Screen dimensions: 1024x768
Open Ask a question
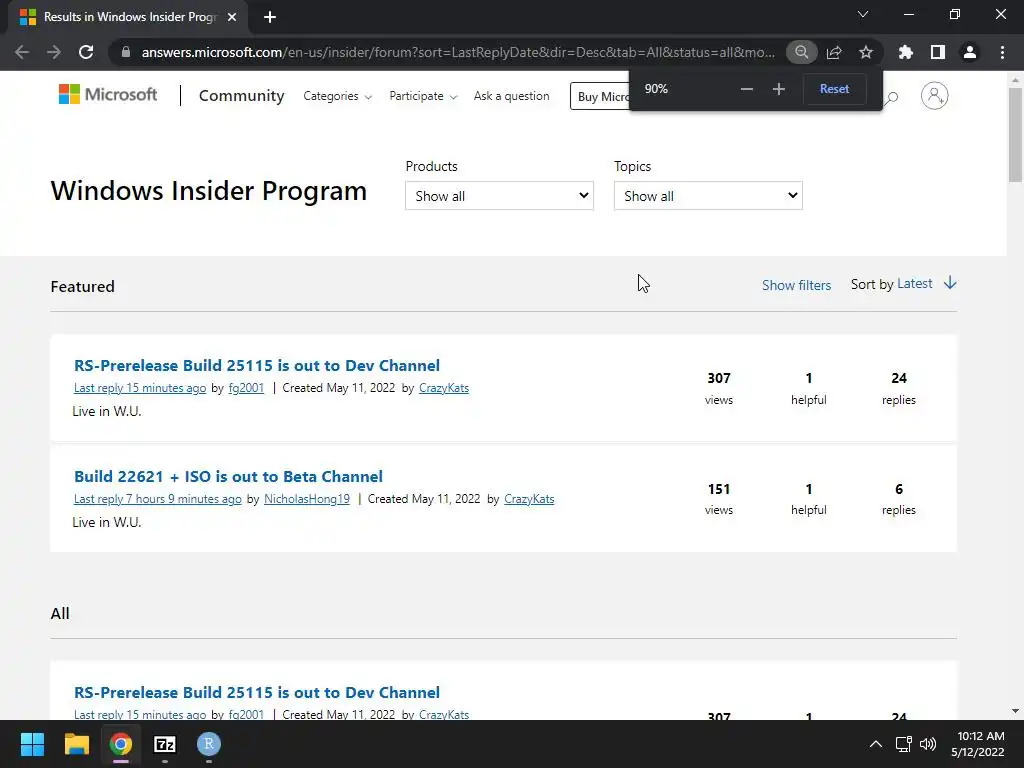[511, 96]
